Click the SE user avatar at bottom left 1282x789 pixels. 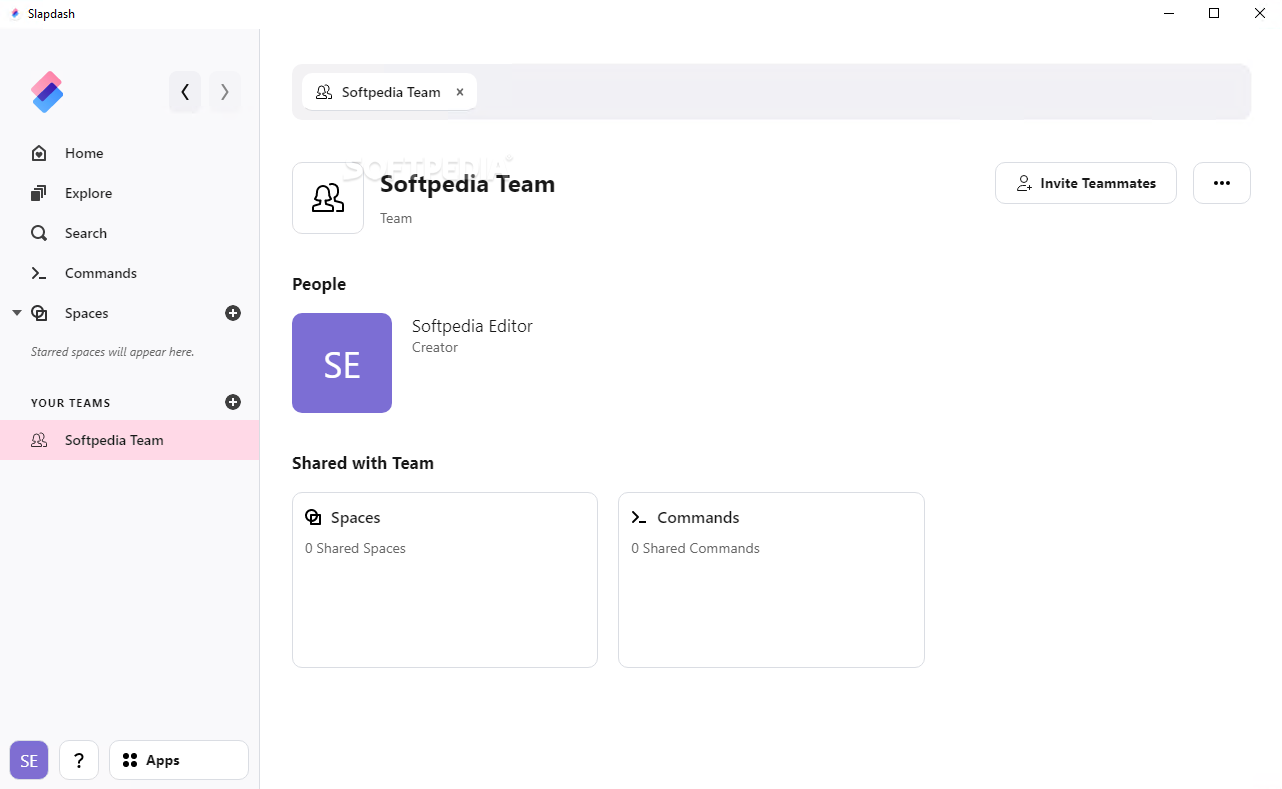pyautogui.click(x=29, y=760)
